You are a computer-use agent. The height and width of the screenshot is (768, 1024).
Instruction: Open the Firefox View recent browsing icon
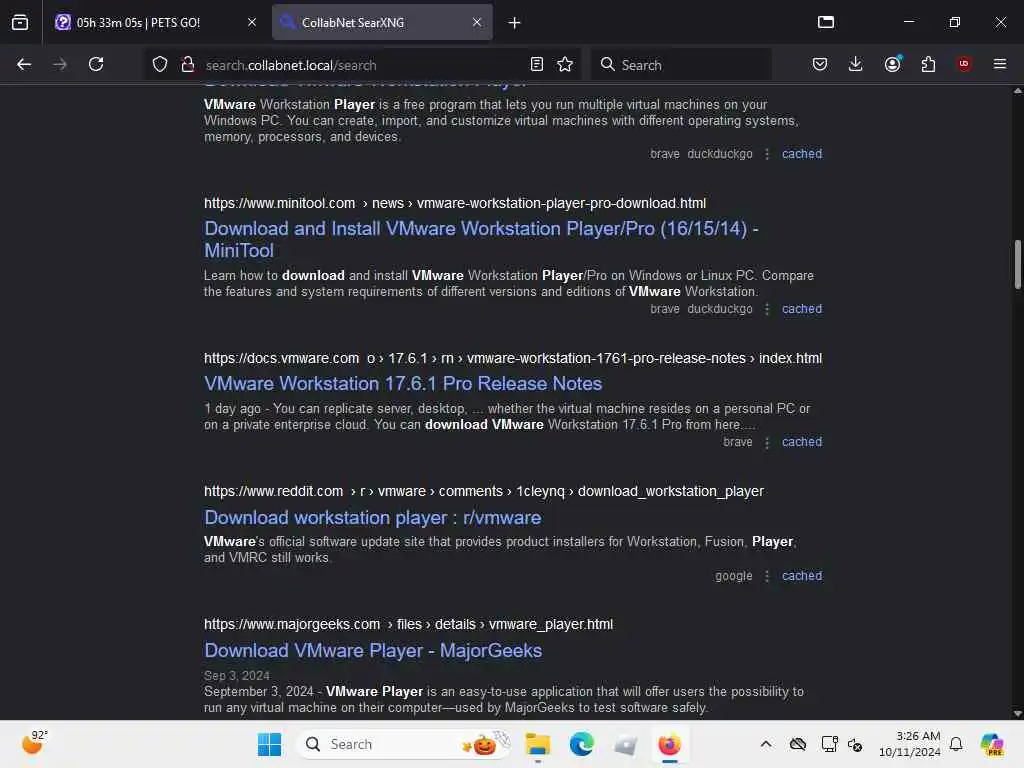point(20,22)
